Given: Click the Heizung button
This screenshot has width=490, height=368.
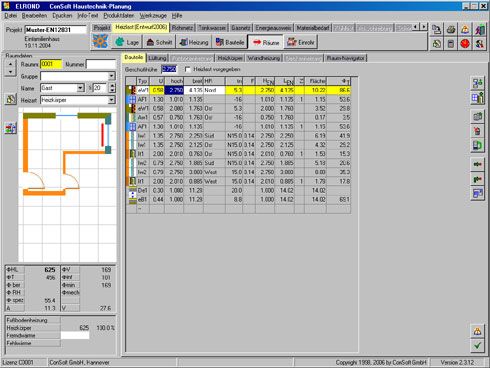Looking at the screenshot, I should [x=193, y=42].
